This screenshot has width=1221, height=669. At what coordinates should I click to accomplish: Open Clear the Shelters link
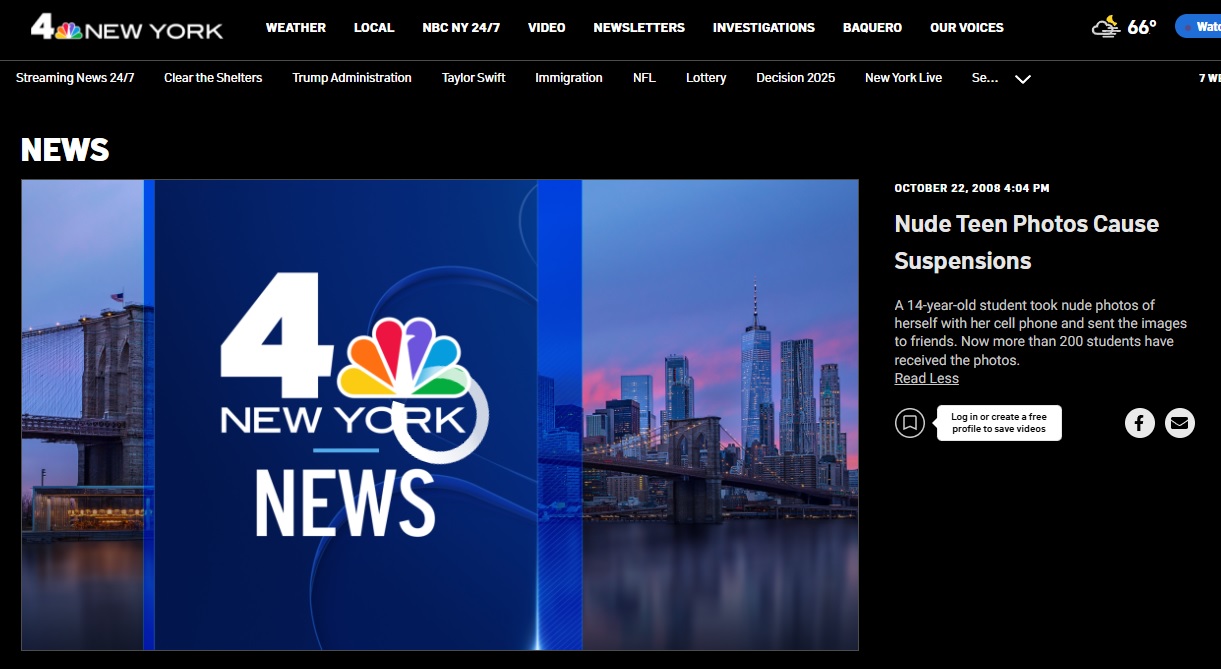click(x=213, y=78)
